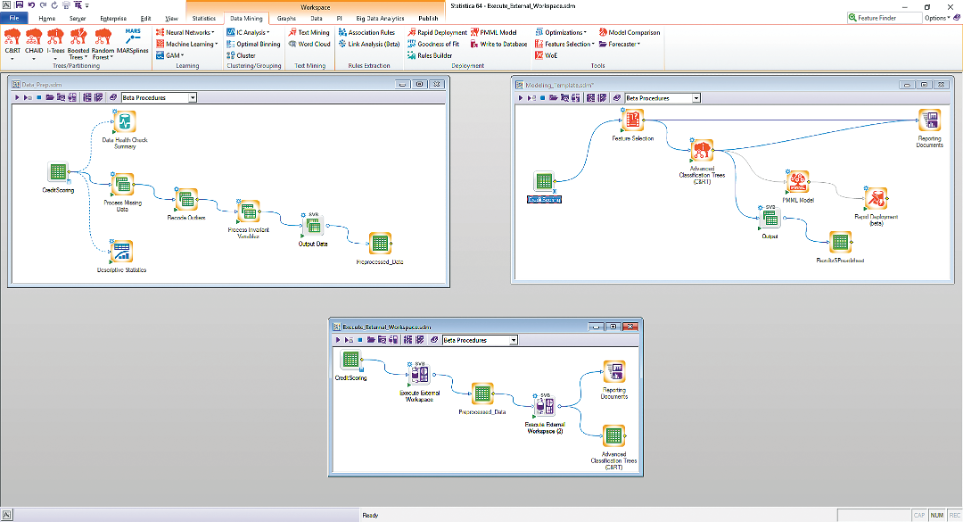Open Link Analysis (Beta)
964x522 pixels.
369,44
